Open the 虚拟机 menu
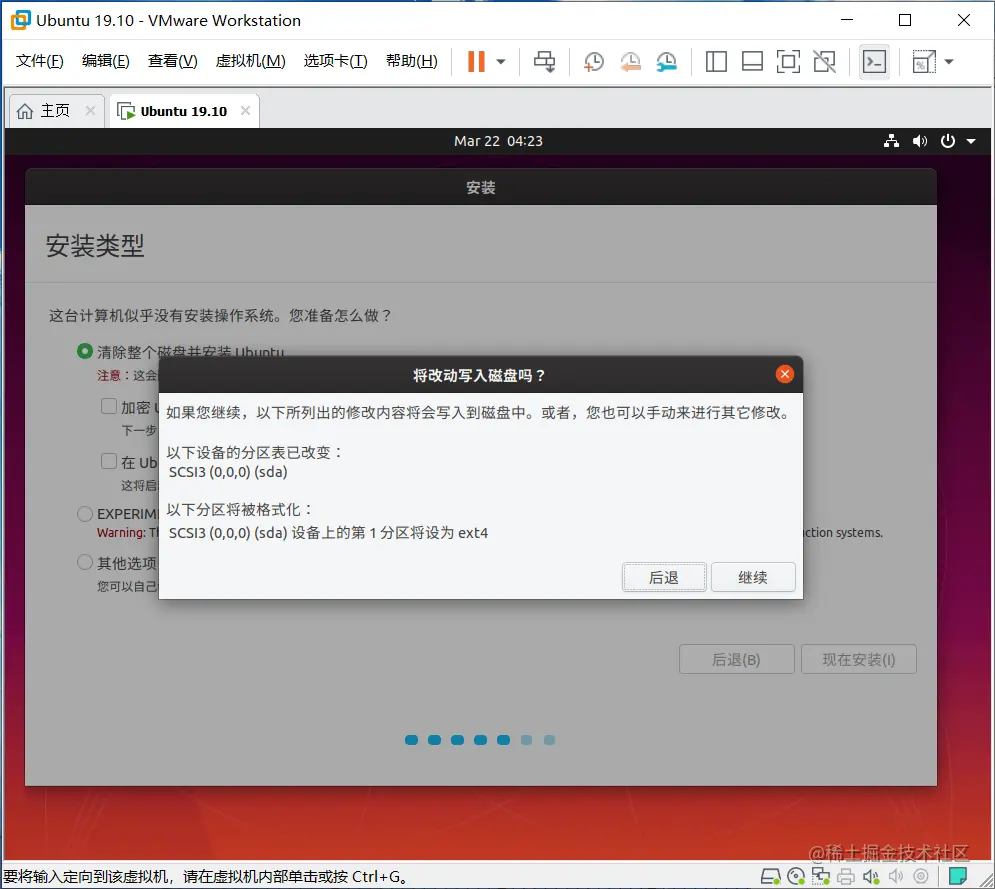This screenshot has width=995, height=889. (x=250, y=60)
